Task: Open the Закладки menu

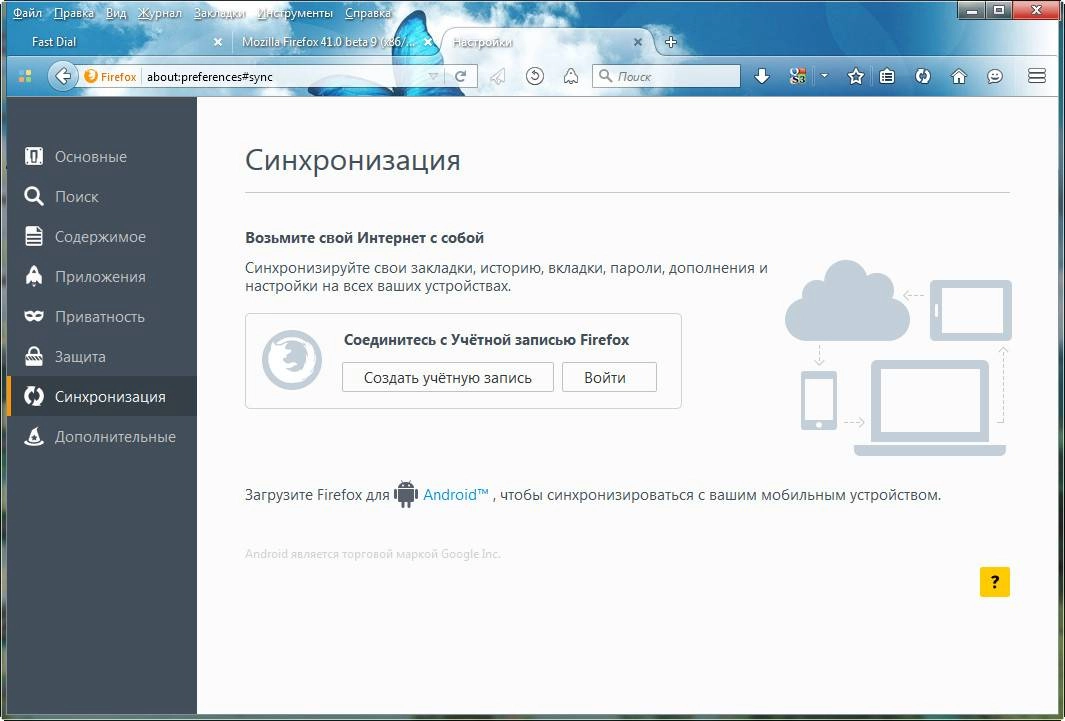Action: point(219,13)
